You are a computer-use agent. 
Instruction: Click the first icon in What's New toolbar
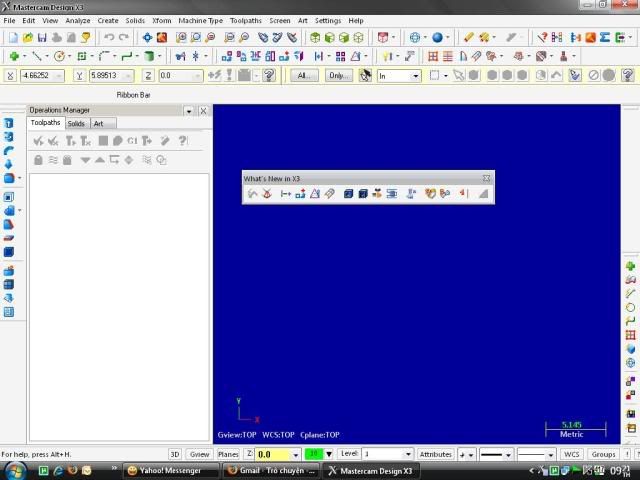[252, 193]
